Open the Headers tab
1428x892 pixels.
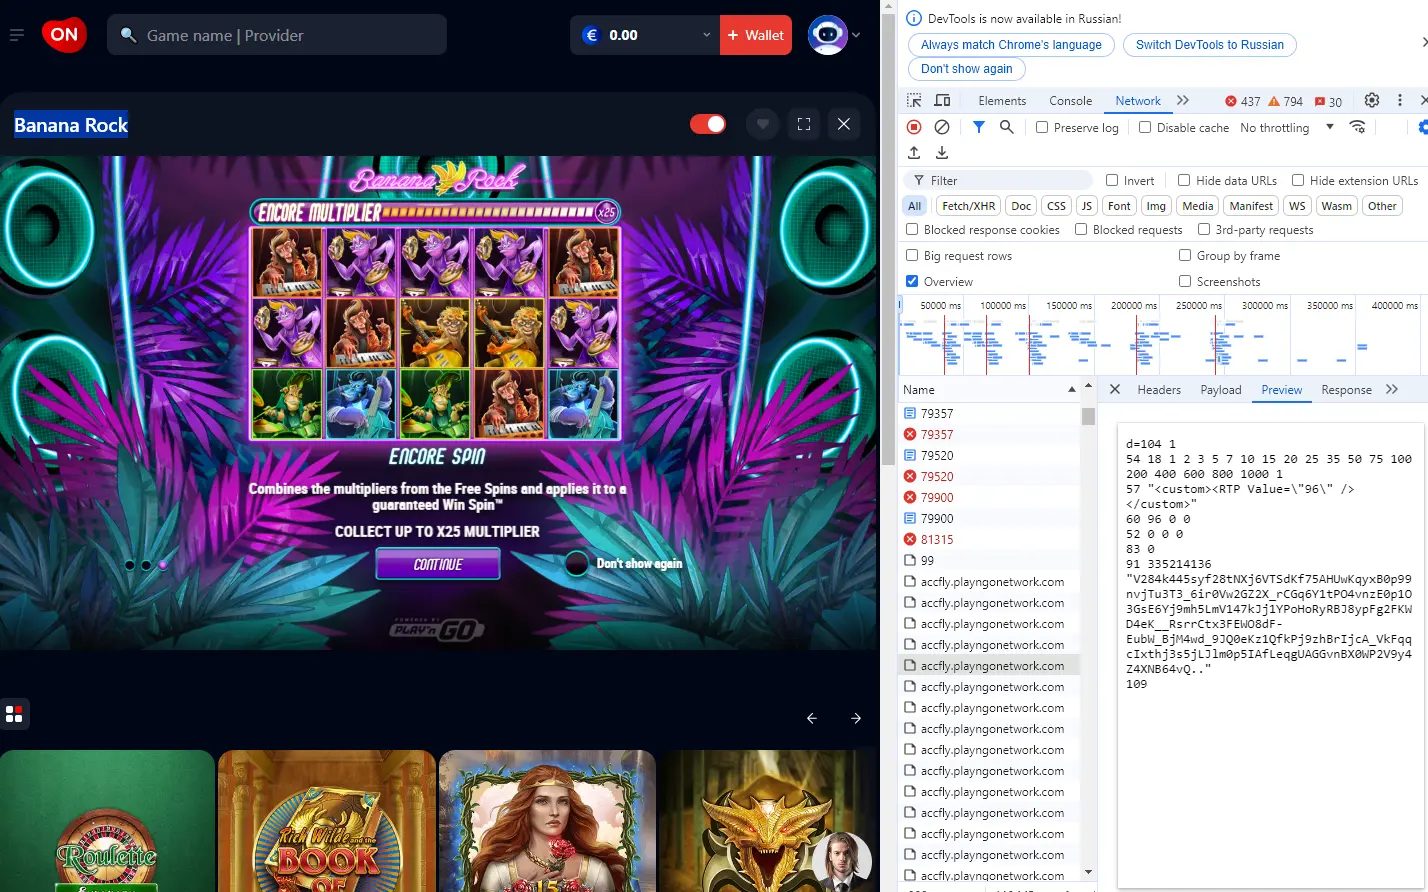pyautogui.click(x=1159, y=390)
